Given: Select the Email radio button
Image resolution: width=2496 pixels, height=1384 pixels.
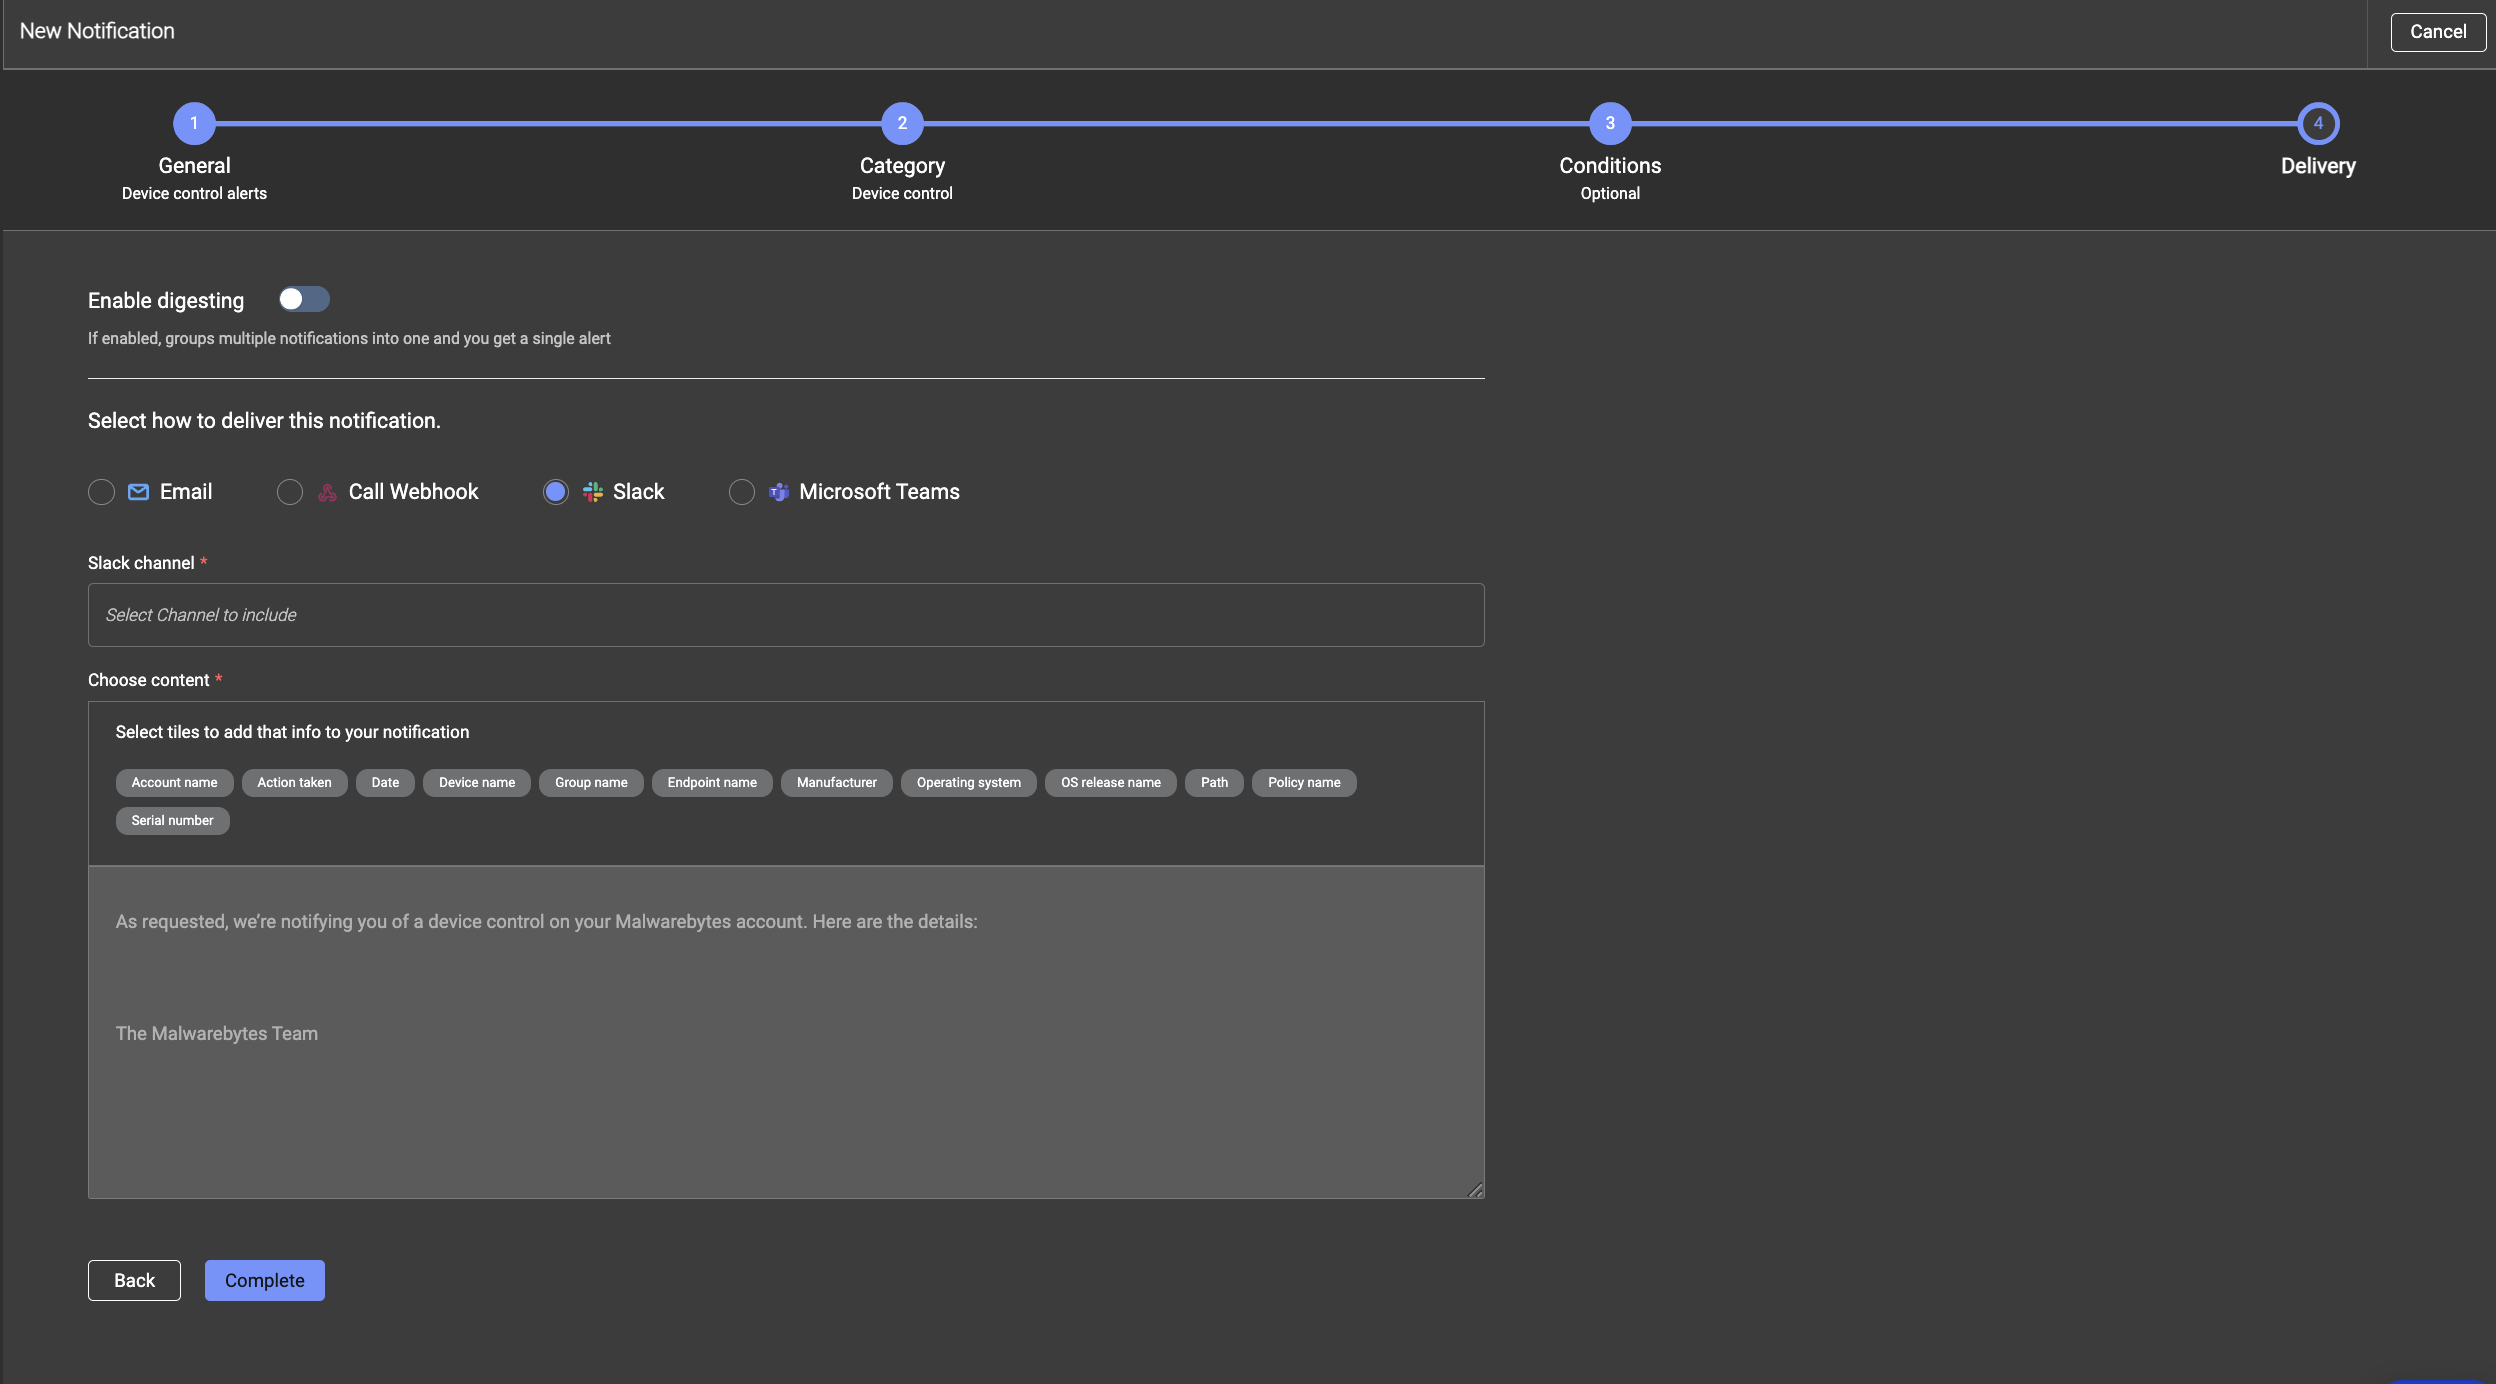Looking at the screenshot, I should pos(101,492).
